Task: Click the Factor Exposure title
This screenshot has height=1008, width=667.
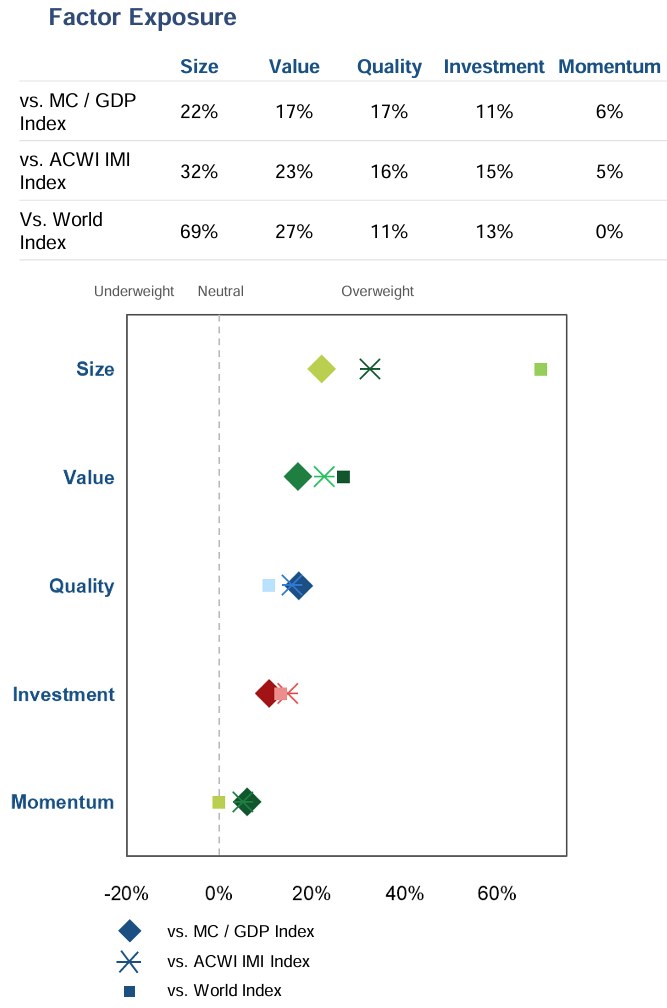Action: coord(142,18)
